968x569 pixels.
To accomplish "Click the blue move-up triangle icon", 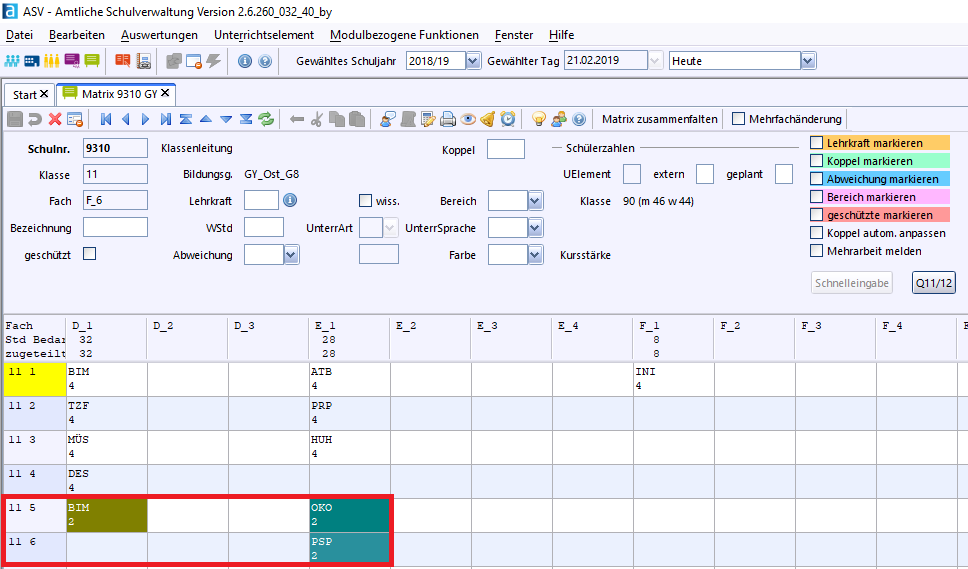I will (206, 119).
